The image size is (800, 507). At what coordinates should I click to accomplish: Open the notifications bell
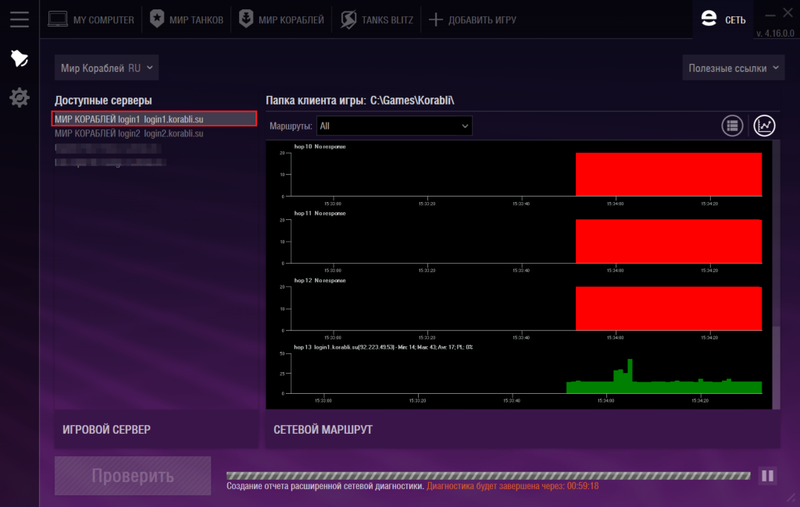point(19,59)
